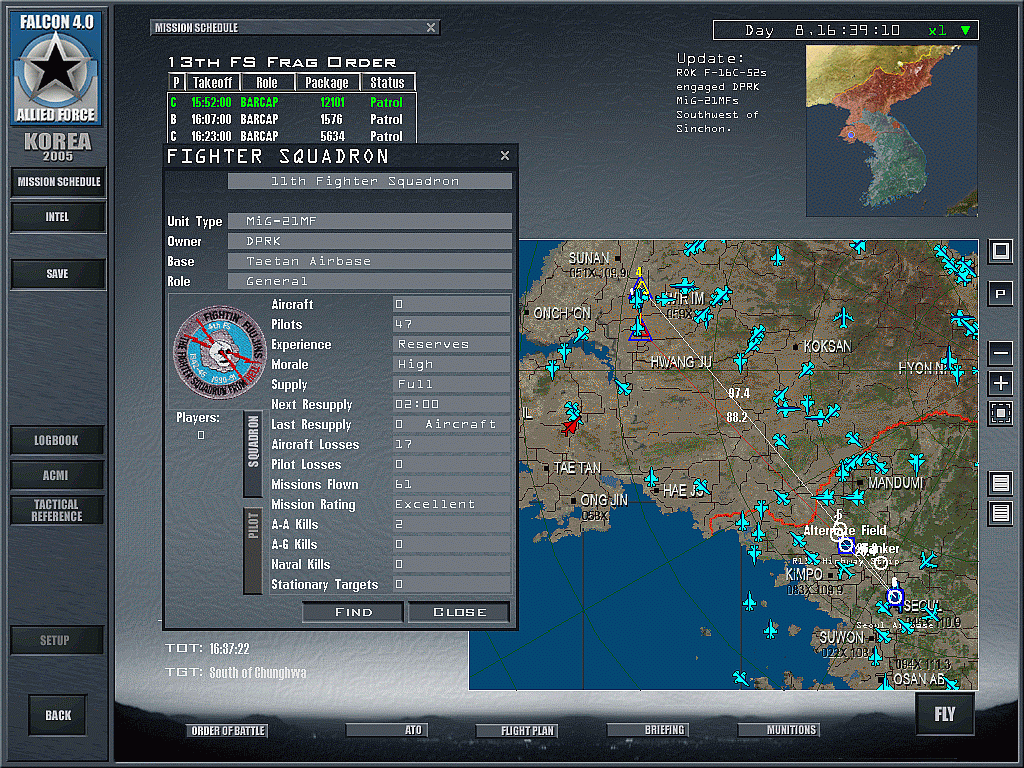Select the red enemy aircraft on map
This screenshot has width=1024, height=768.
569,426
